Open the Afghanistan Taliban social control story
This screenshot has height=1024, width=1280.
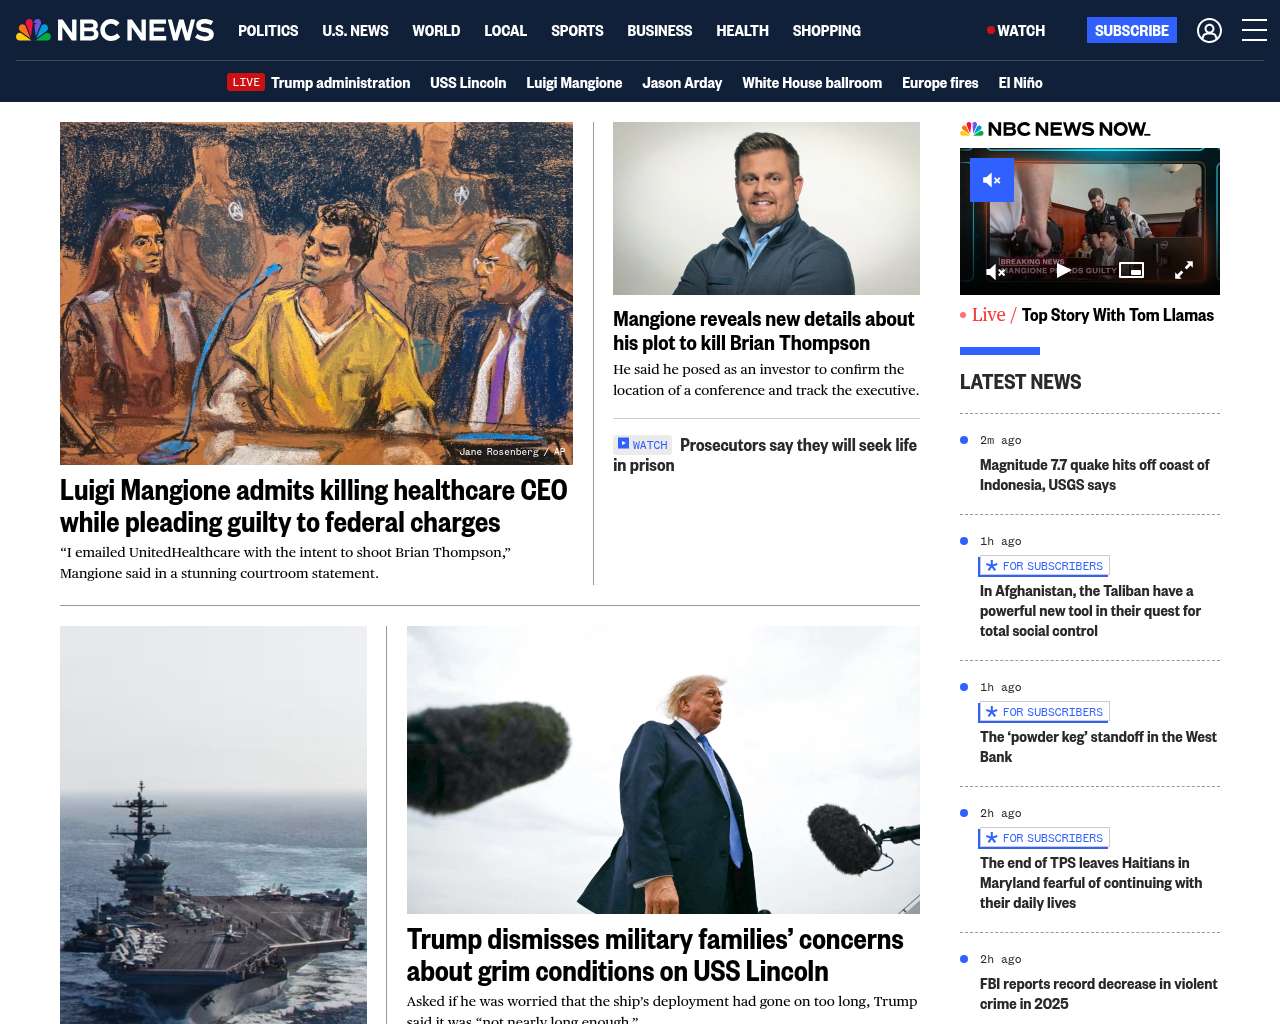click(1091, 611)
